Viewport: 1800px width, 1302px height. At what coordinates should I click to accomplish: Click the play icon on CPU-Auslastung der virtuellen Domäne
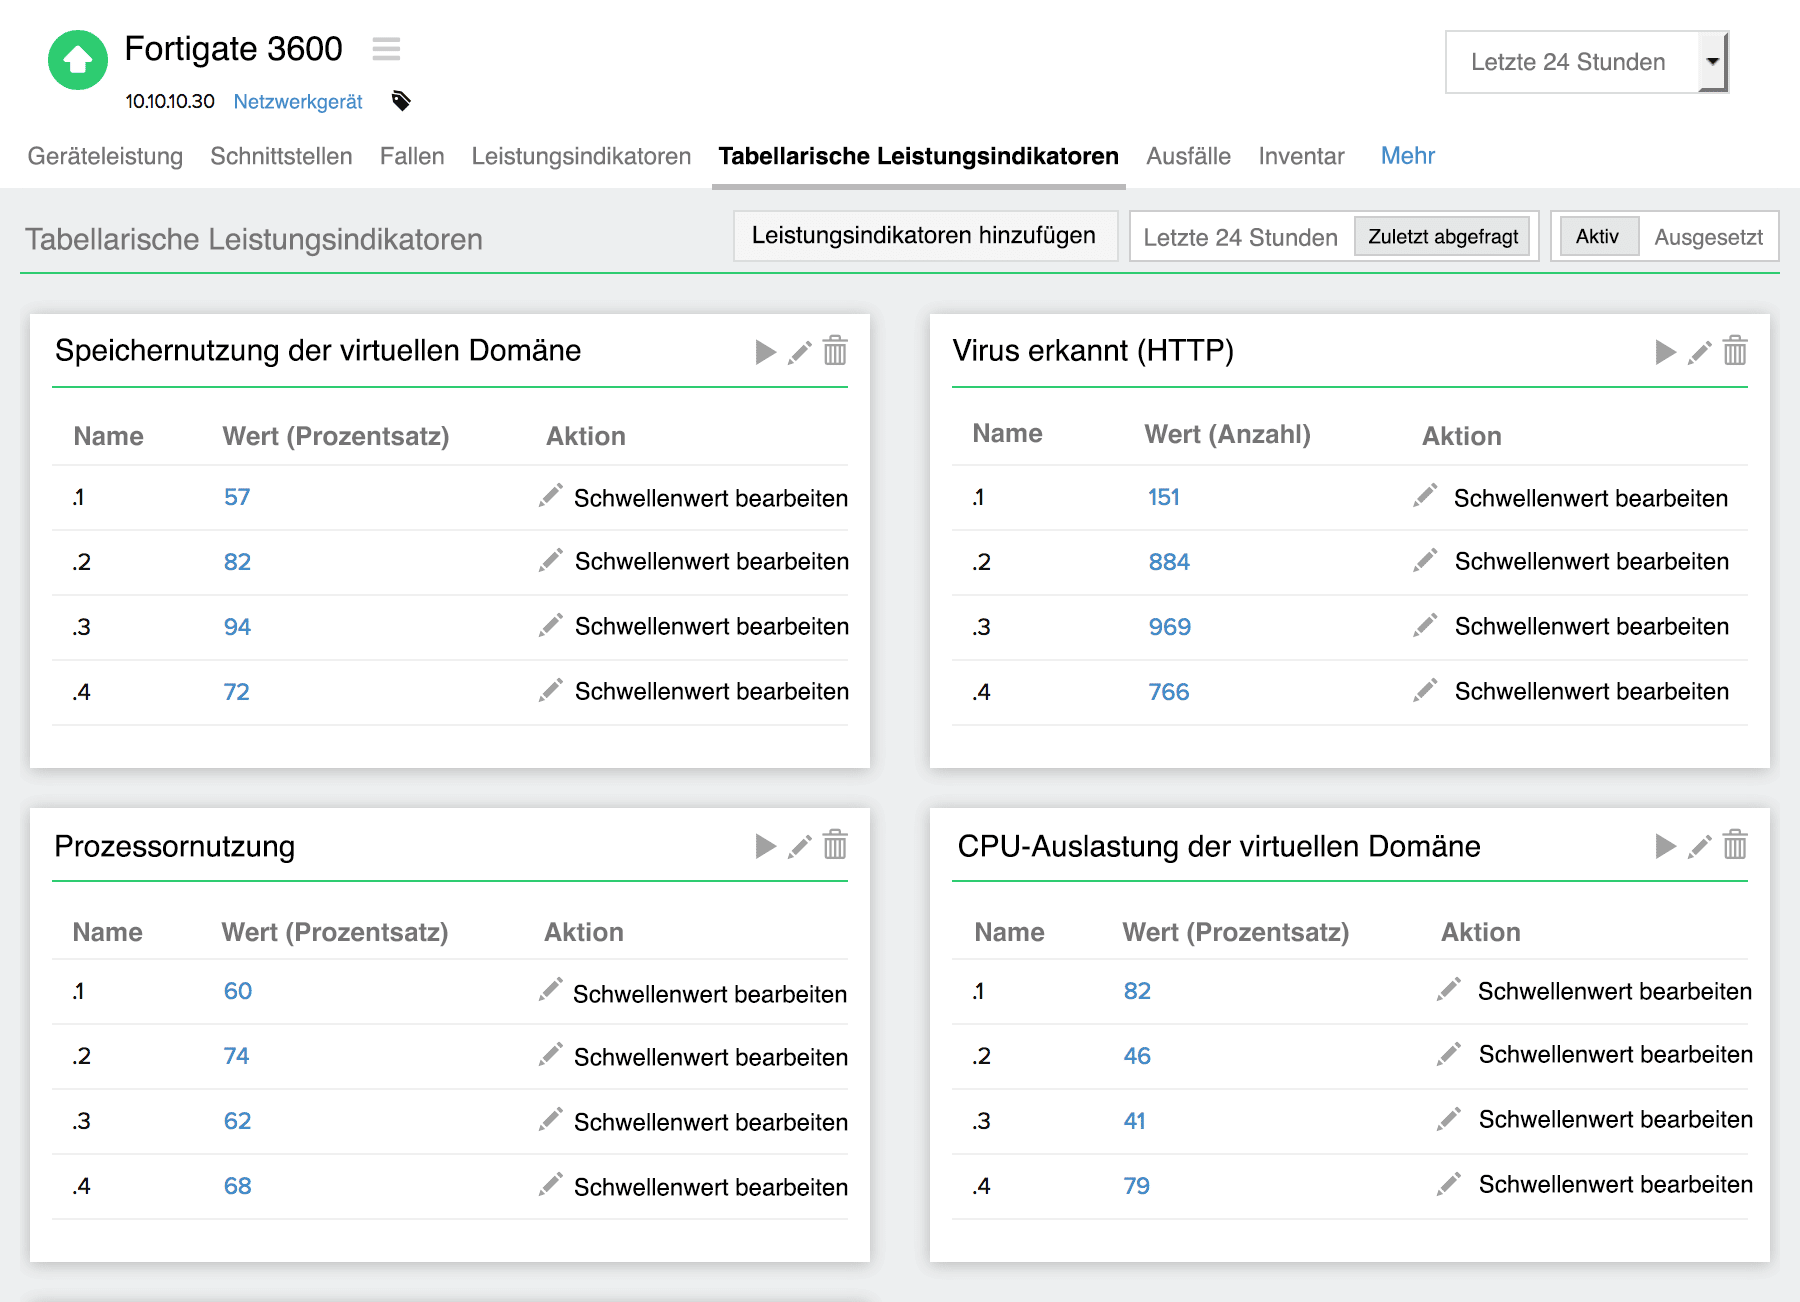tap(1665, 846)
